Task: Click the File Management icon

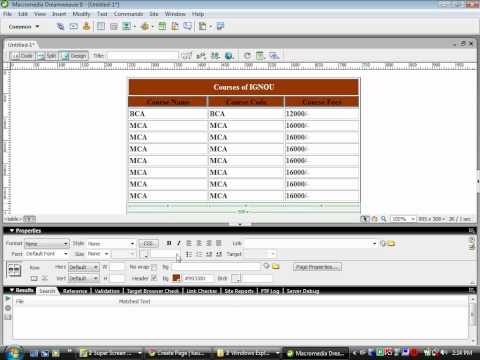Action: coord(216,56)
